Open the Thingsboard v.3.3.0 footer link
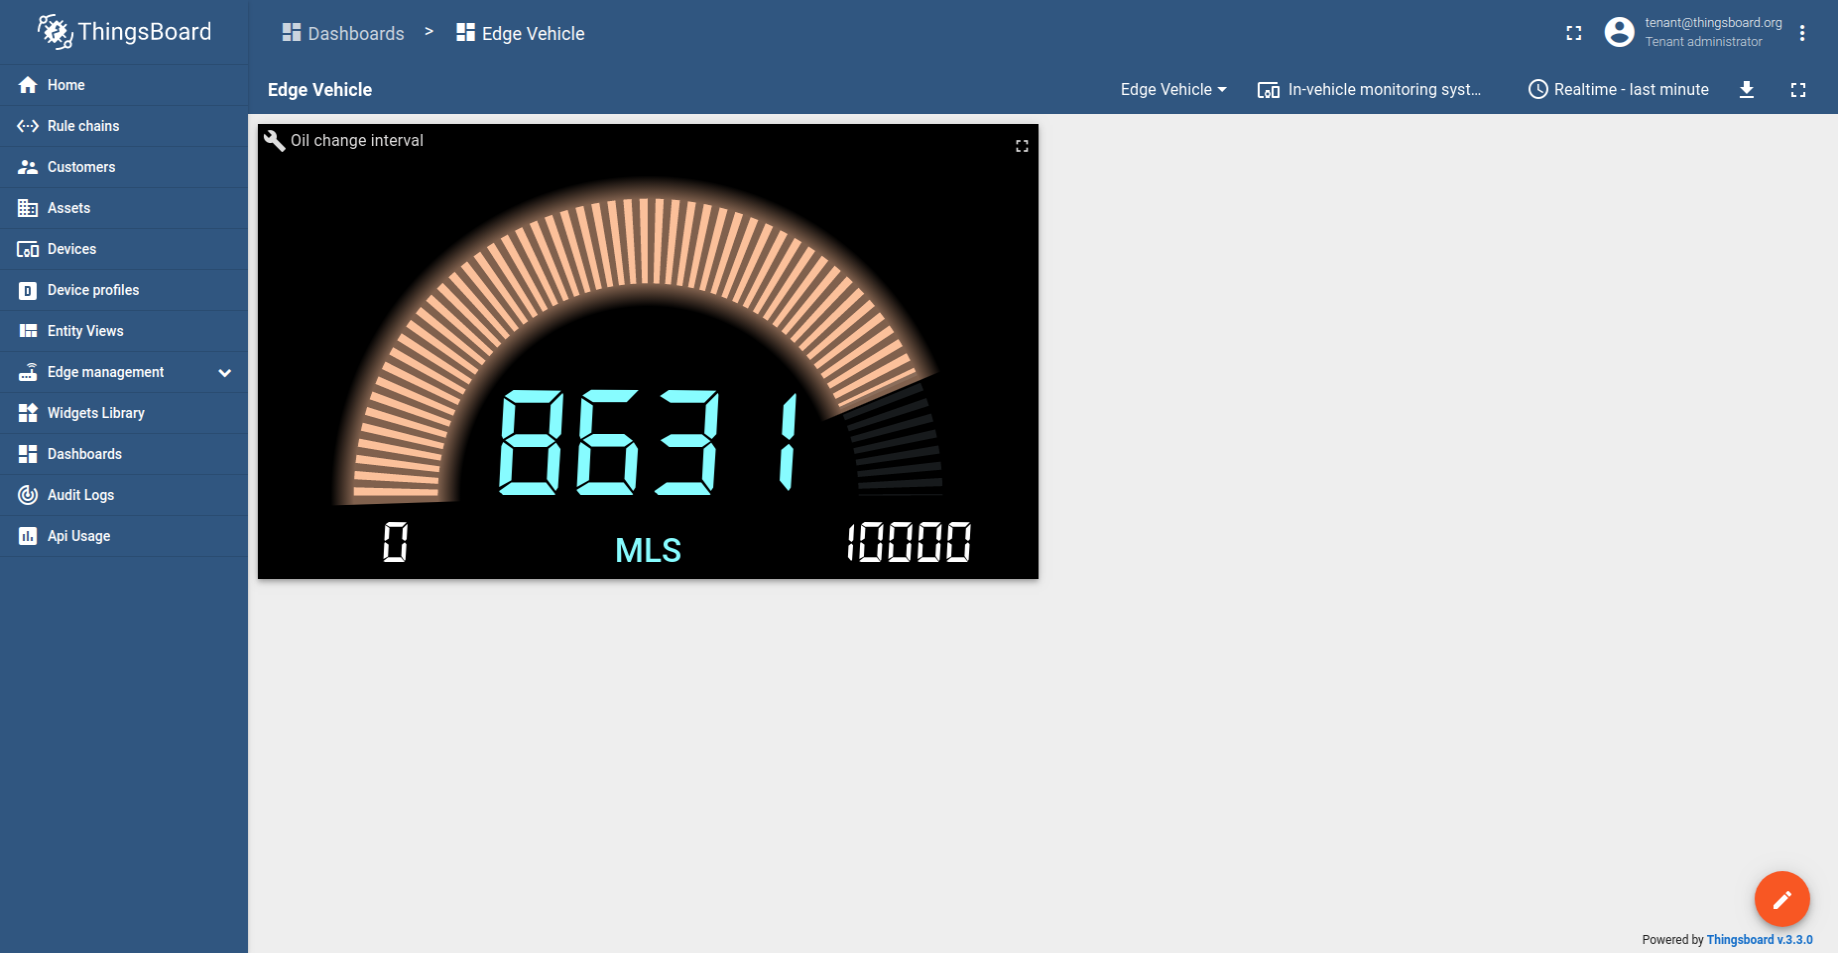 1758,940
